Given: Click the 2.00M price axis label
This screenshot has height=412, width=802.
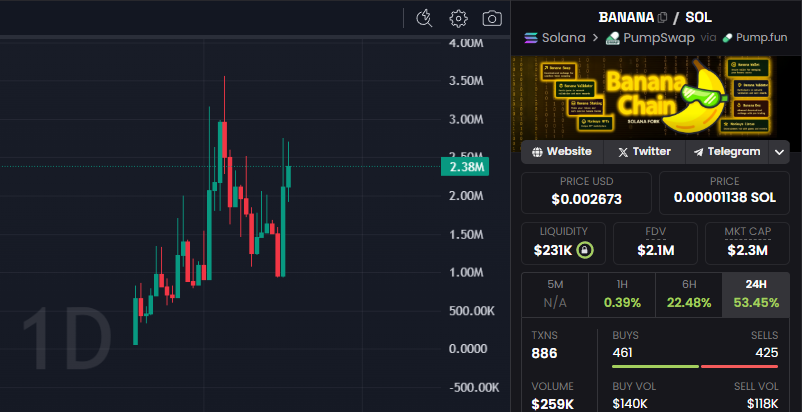Looking at the screenshot, I should click(466, 196).
